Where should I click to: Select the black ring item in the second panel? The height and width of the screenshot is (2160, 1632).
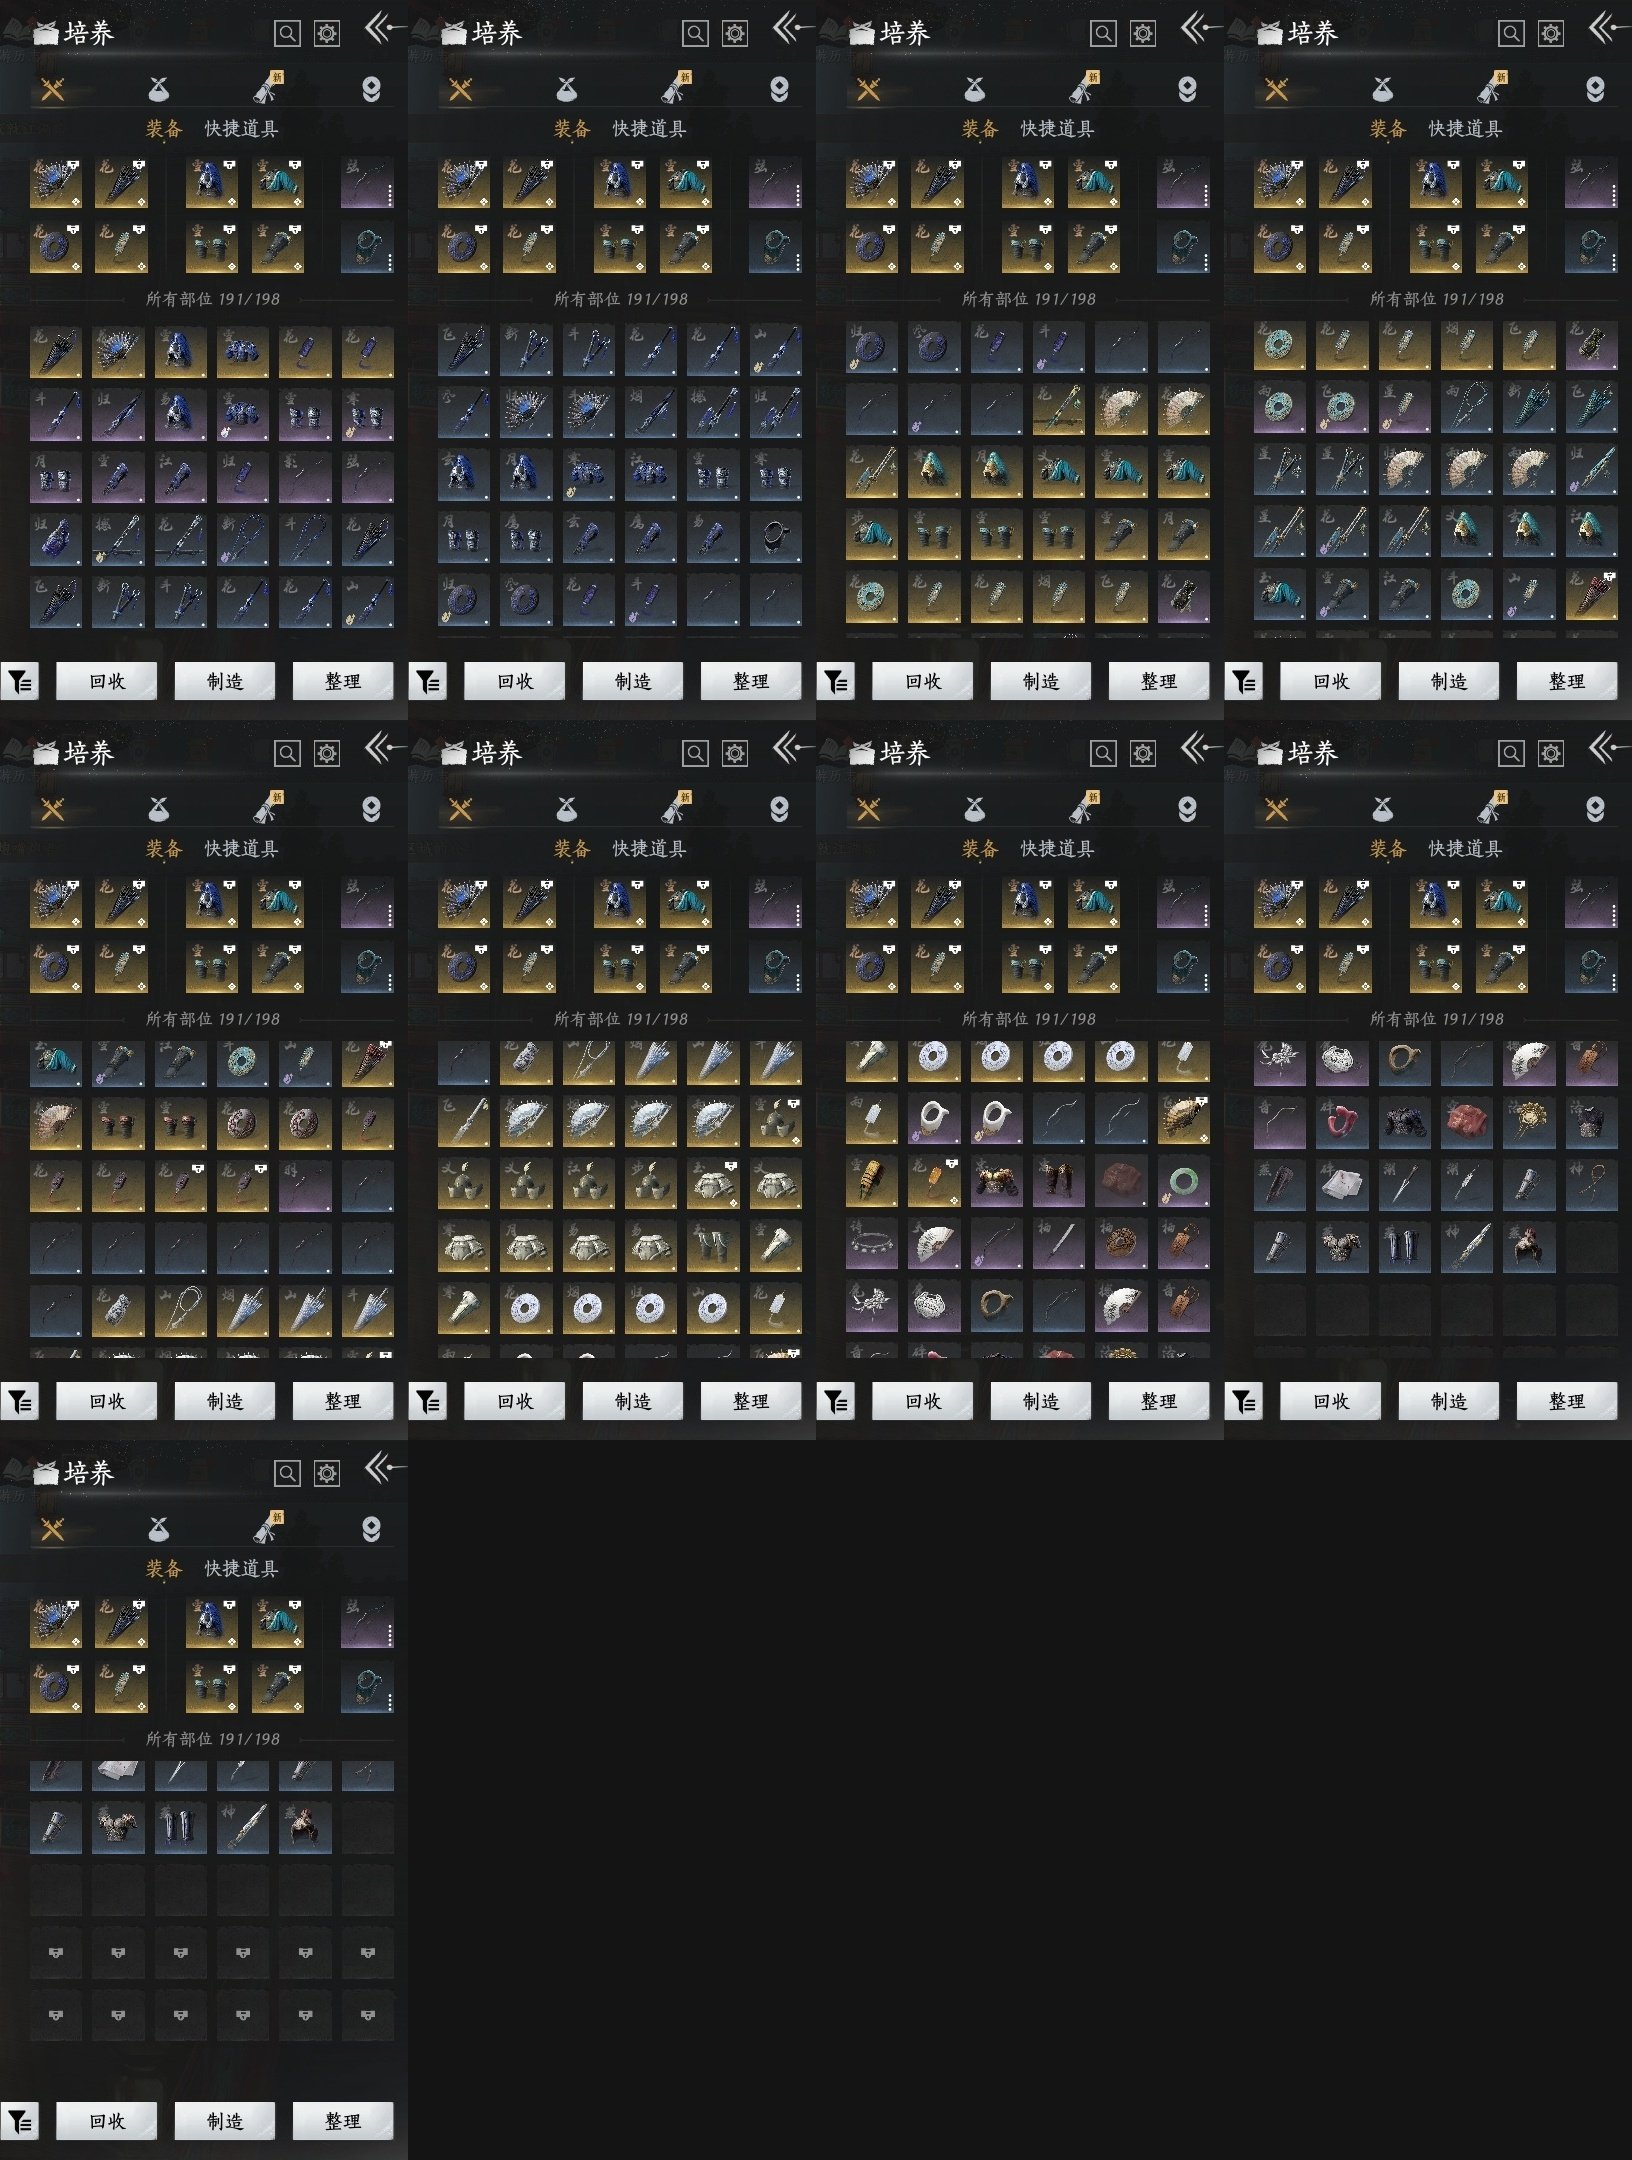[775, 538]
